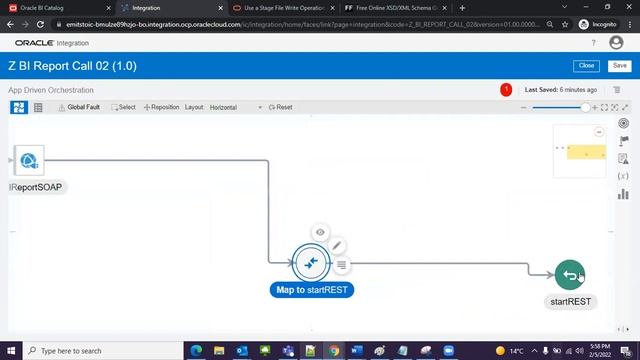
Task: Click the red error count badge
Action: coord(506,90)
